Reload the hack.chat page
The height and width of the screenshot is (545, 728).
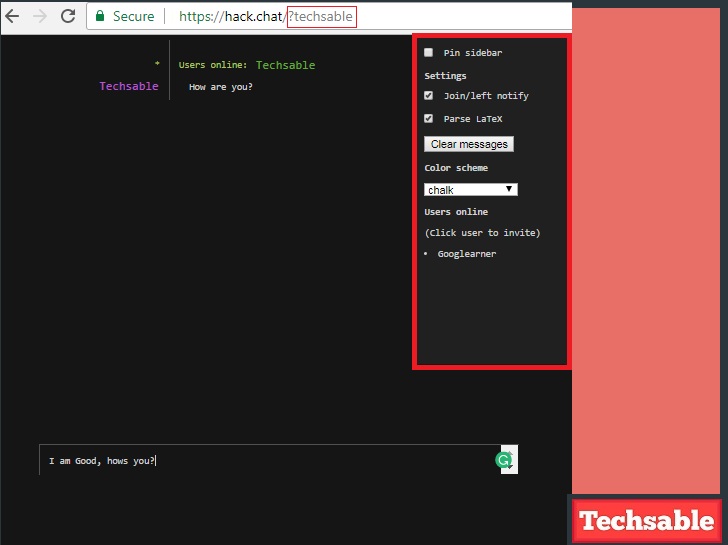pos(68,16)
